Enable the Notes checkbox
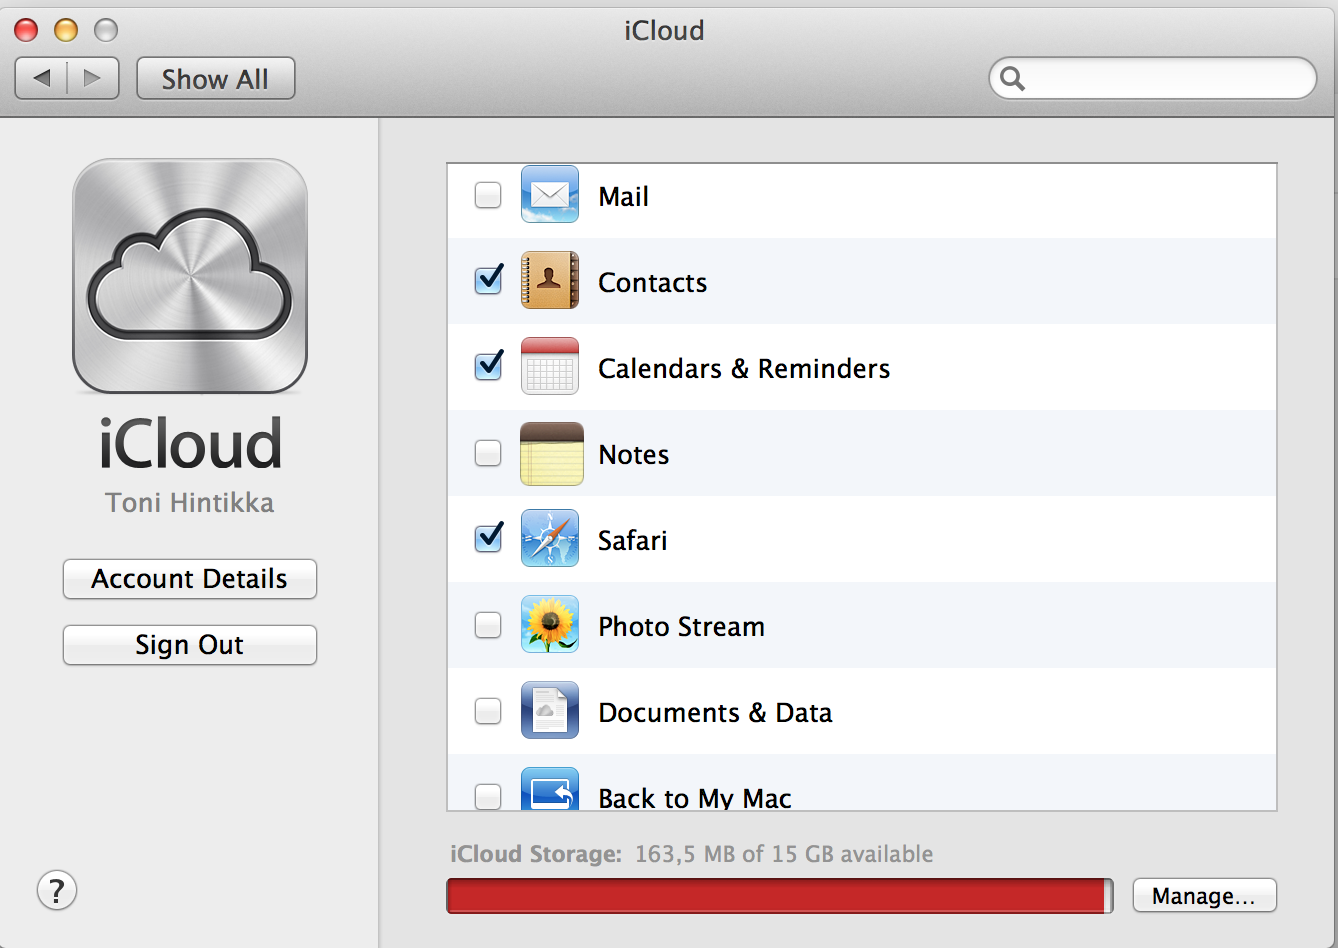This screenshot has width=1338, height=948. (x=488, y=453)
